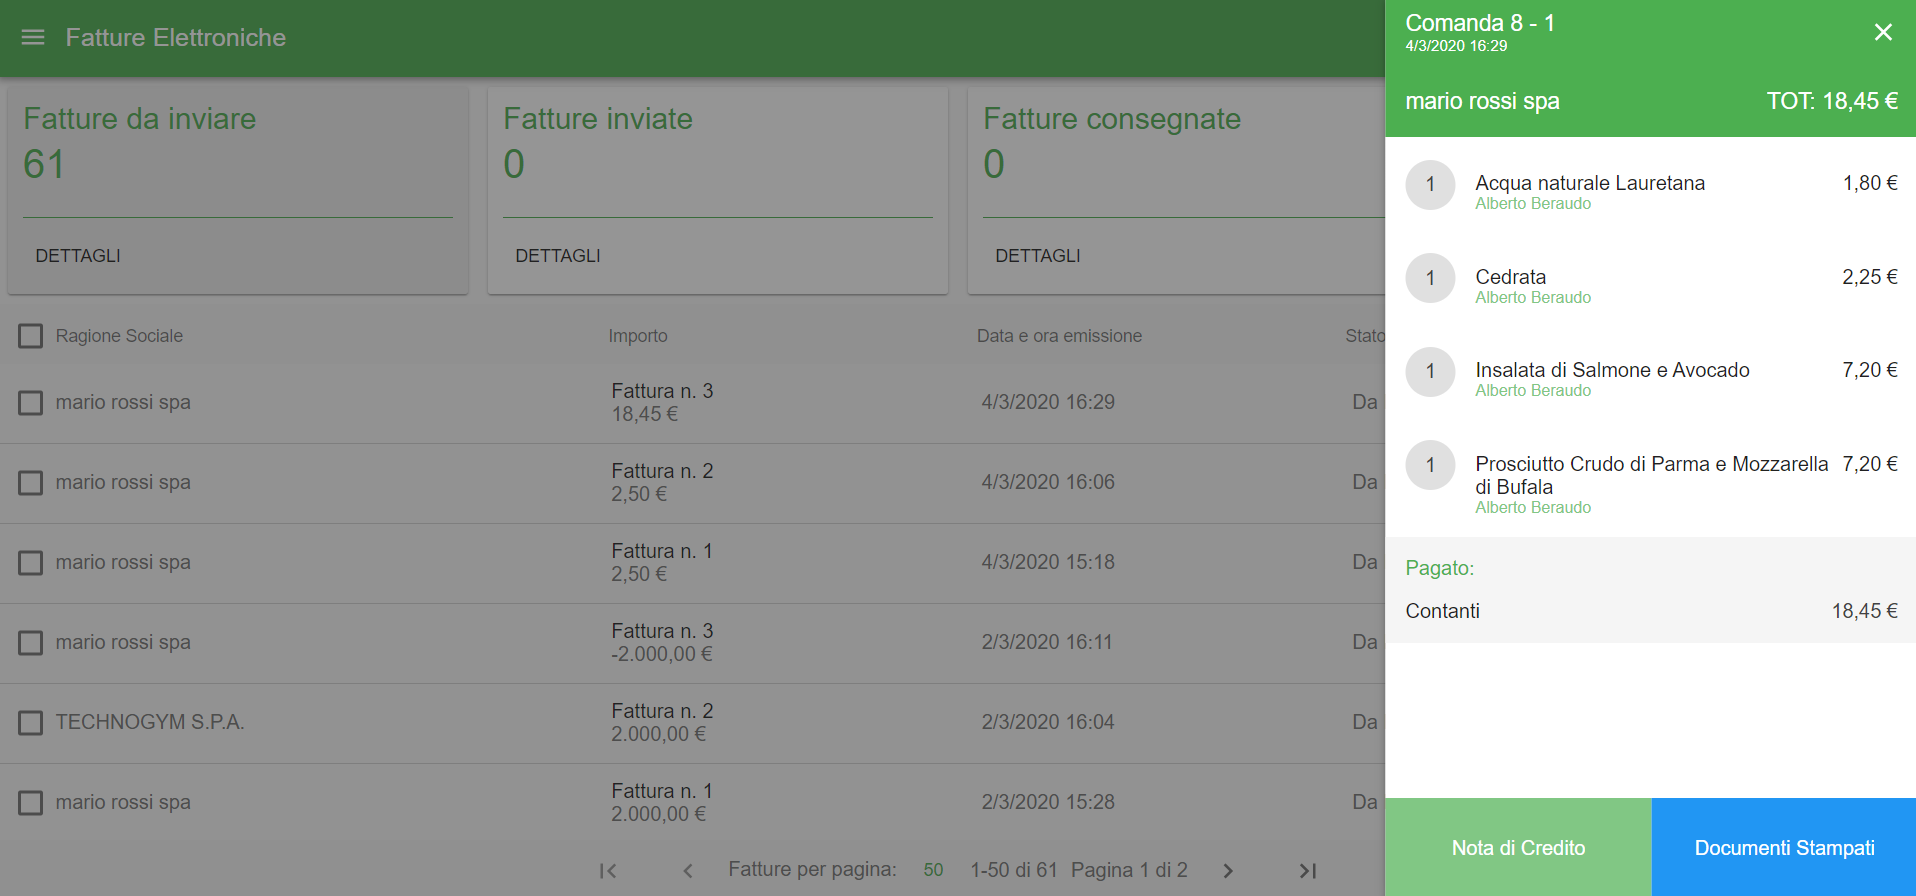Click quantity circle for Insalata di Salmone

[1430, 372]
